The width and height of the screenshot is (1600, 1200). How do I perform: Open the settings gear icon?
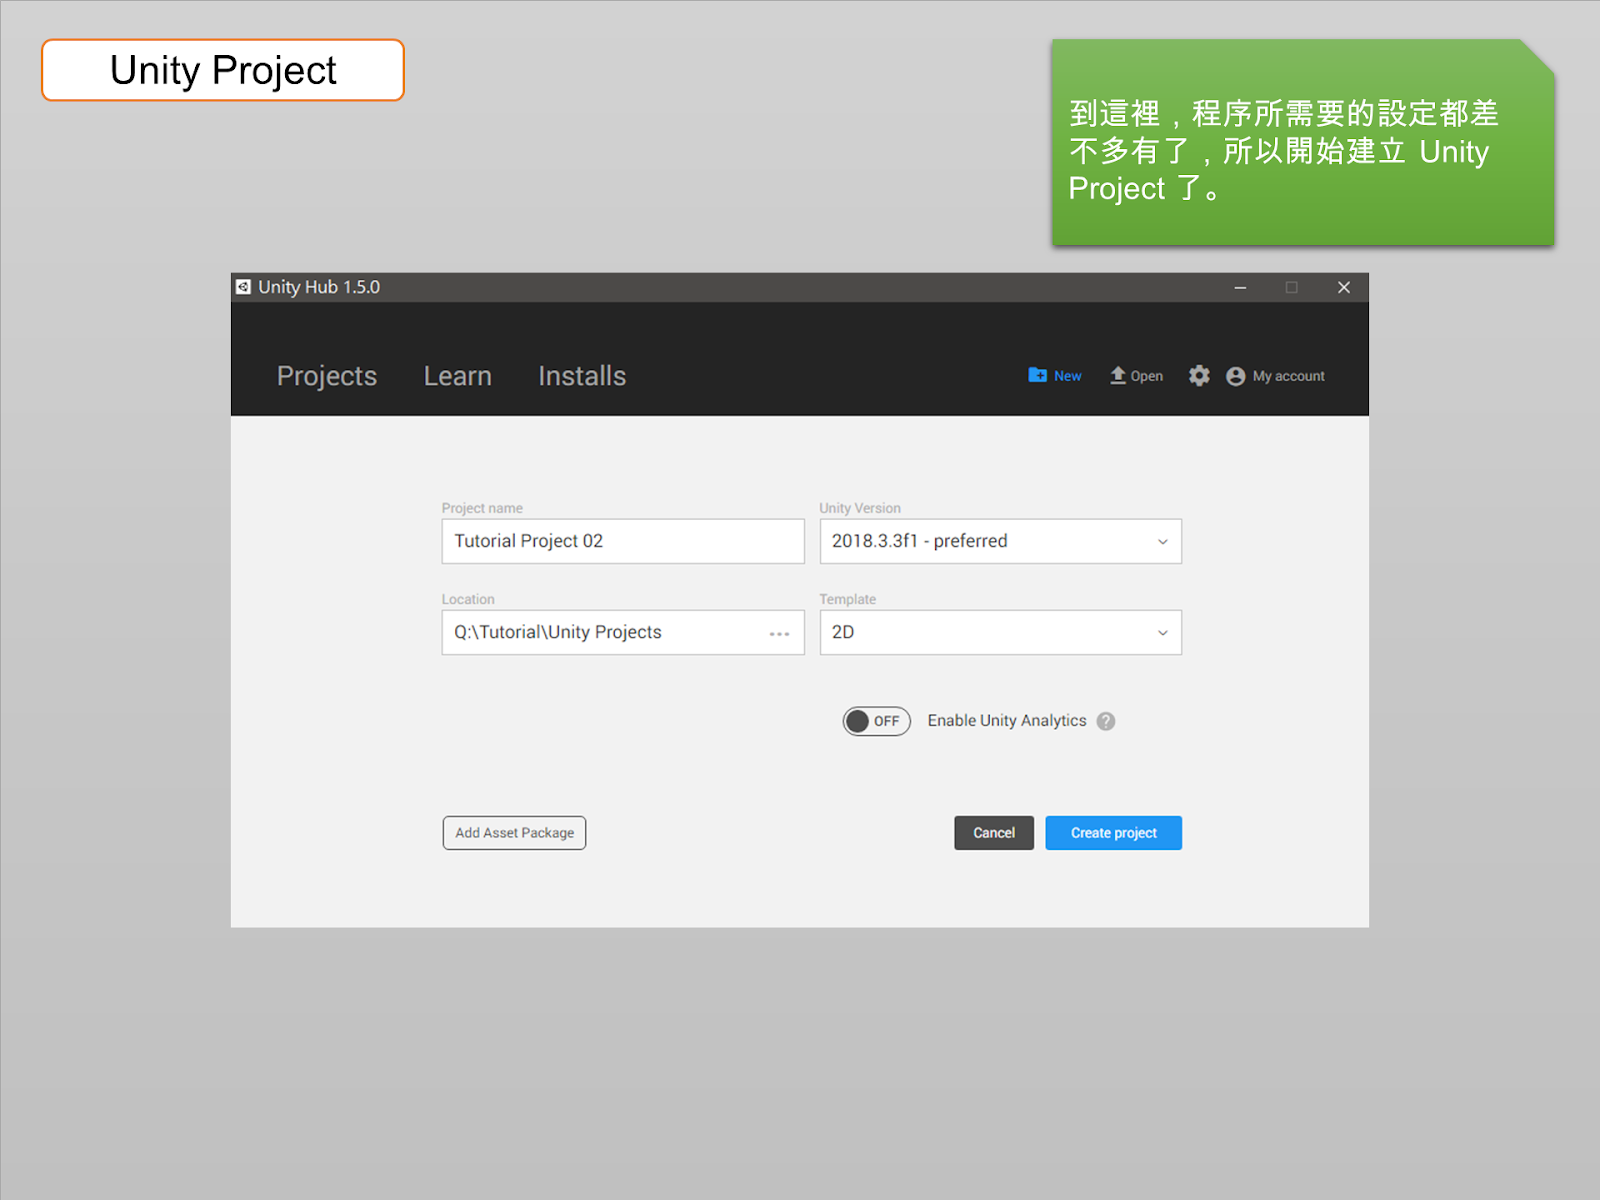[1199, 375]
